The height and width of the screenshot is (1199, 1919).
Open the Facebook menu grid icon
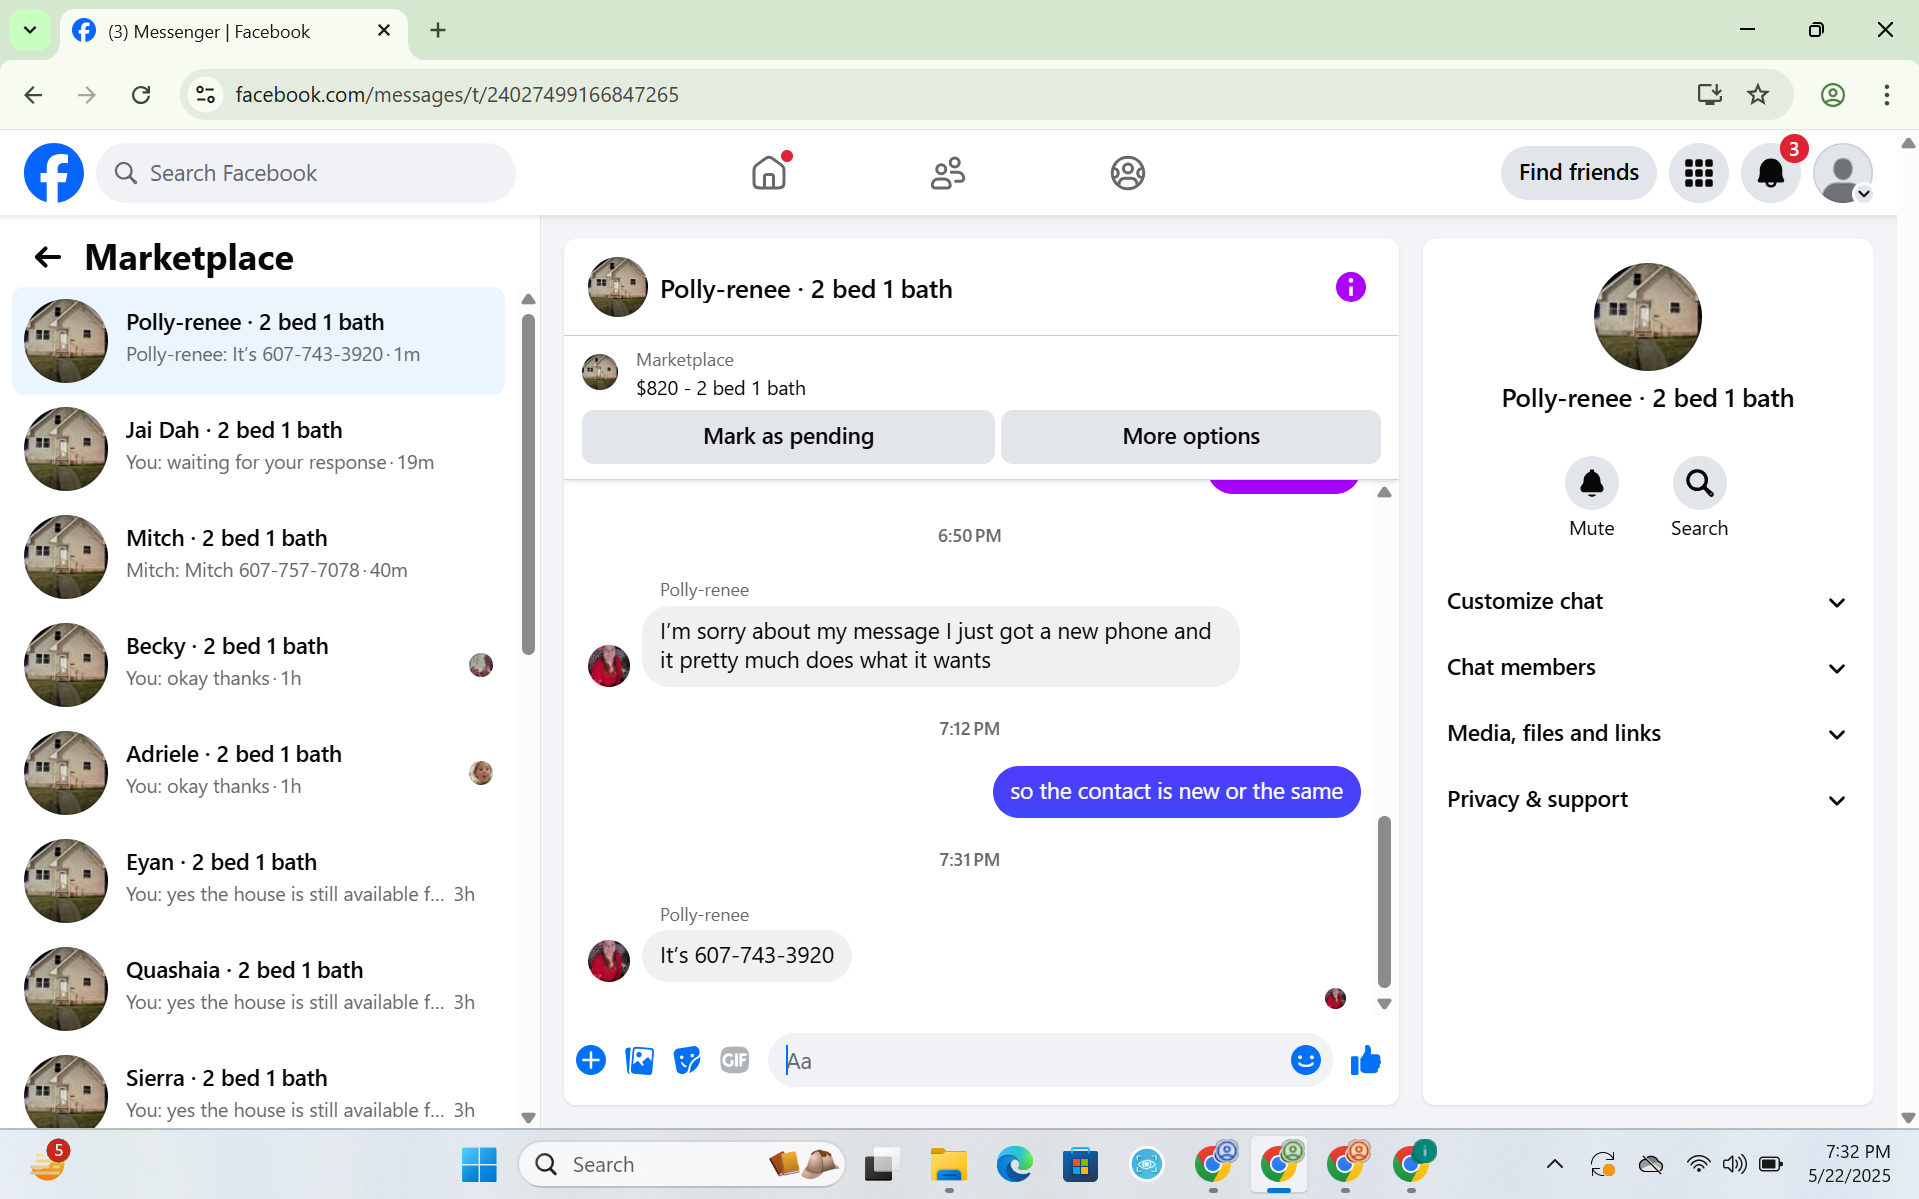(x=1698, y=173)
